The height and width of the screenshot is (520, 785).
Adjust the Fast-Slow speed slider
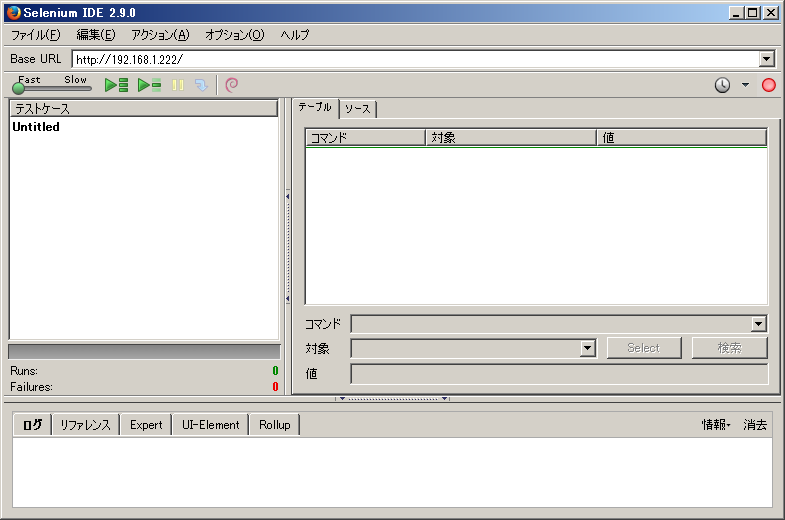coord(52,89)
